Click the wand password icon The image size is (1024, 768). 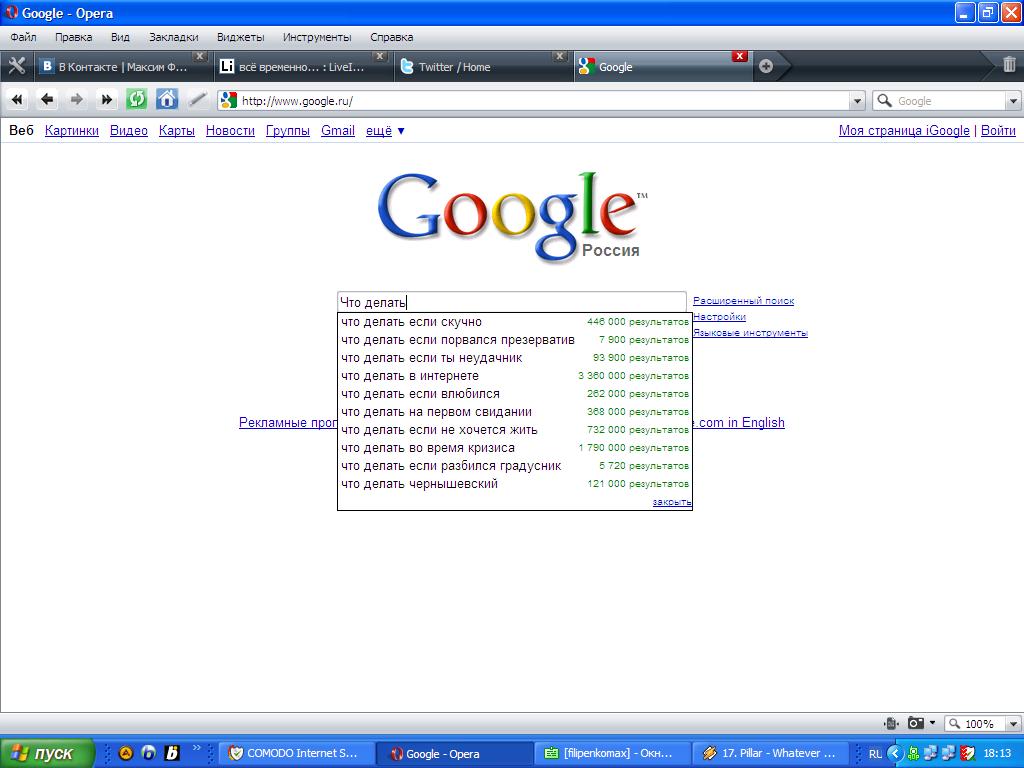(x=197, y=100)
